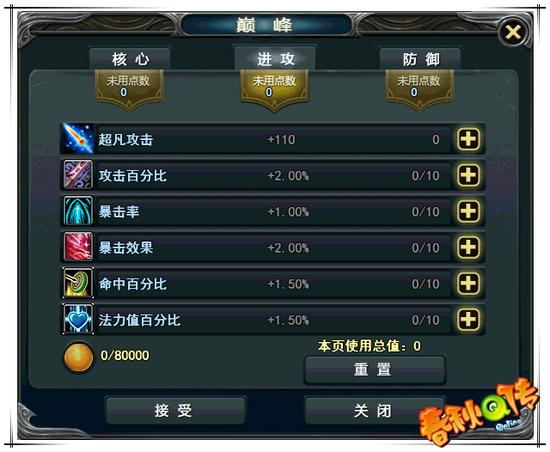This screenshot has height=452, width=550.
Task: Click the orange orb currency icon
Action: click(x=78, y=357)
